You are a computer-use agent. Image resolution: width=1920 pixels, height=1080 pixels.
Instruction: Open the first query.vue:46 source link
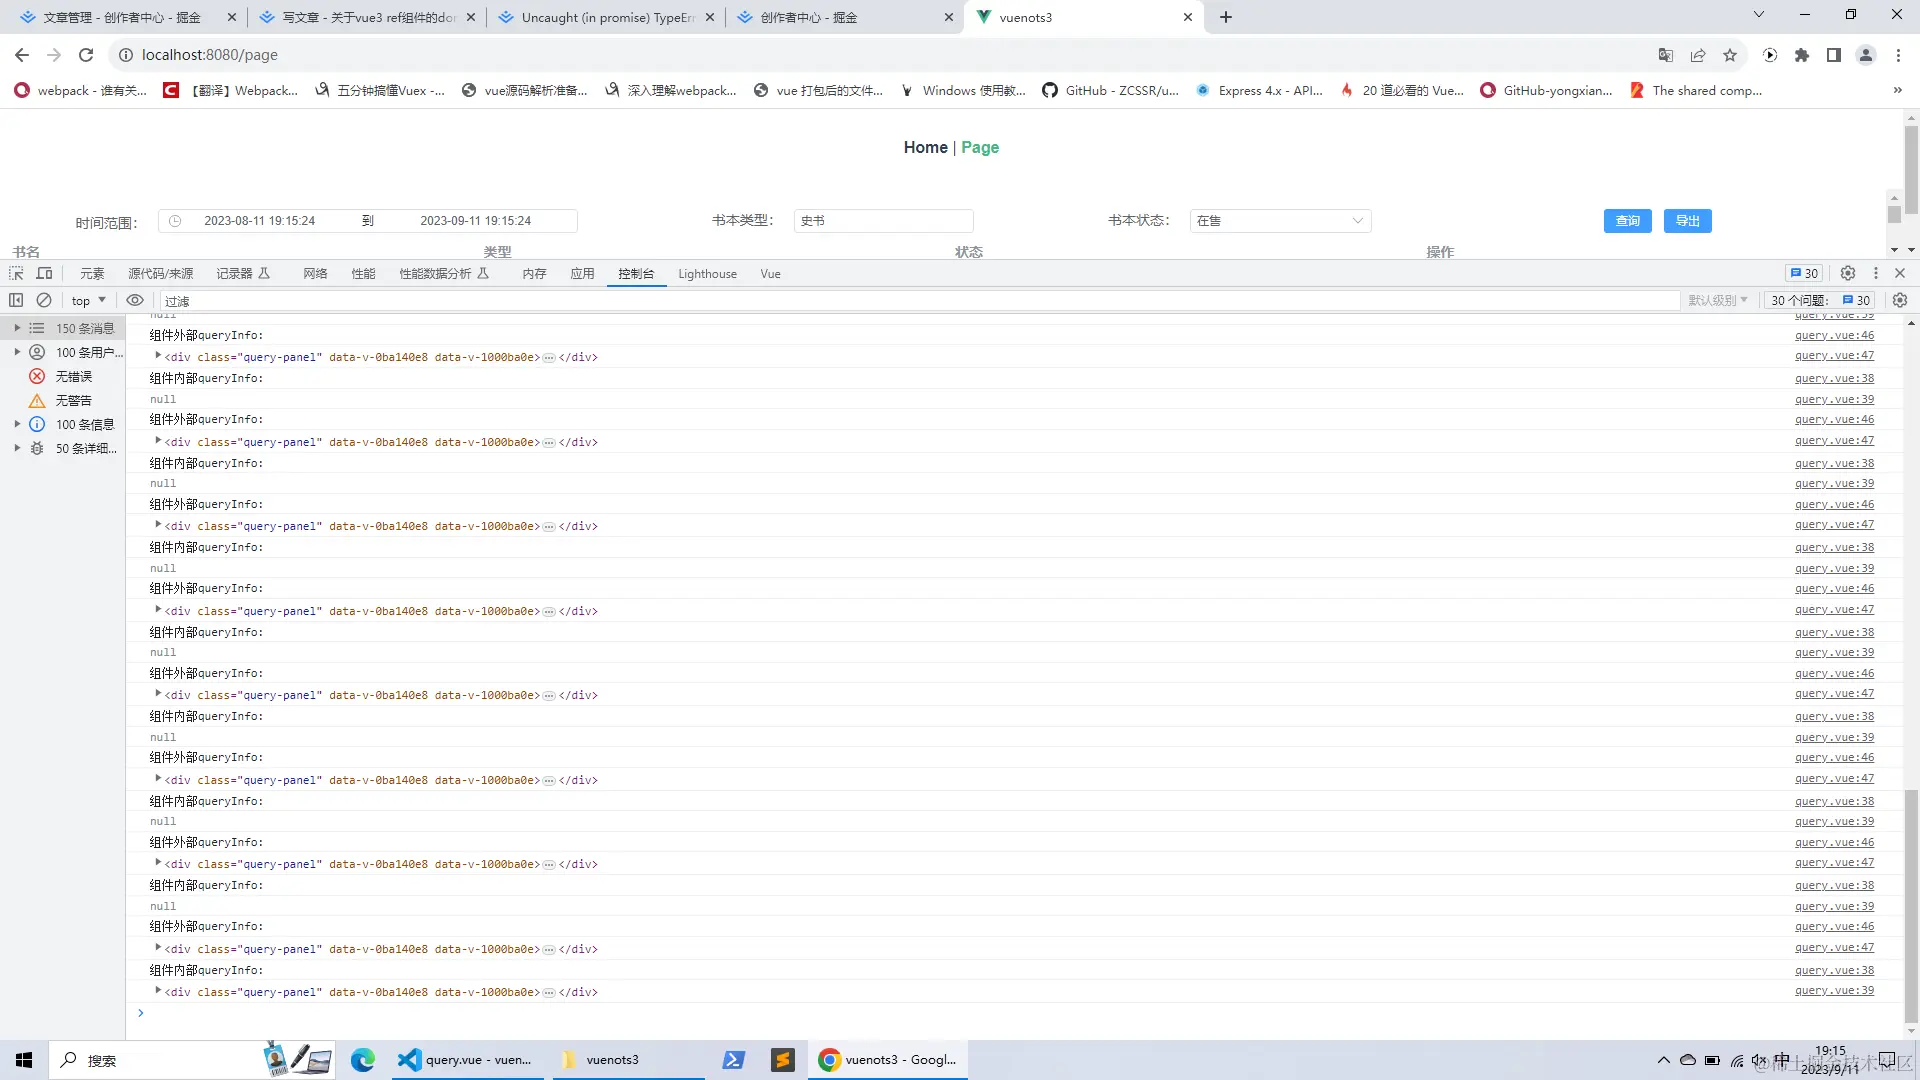(1834, 335)
